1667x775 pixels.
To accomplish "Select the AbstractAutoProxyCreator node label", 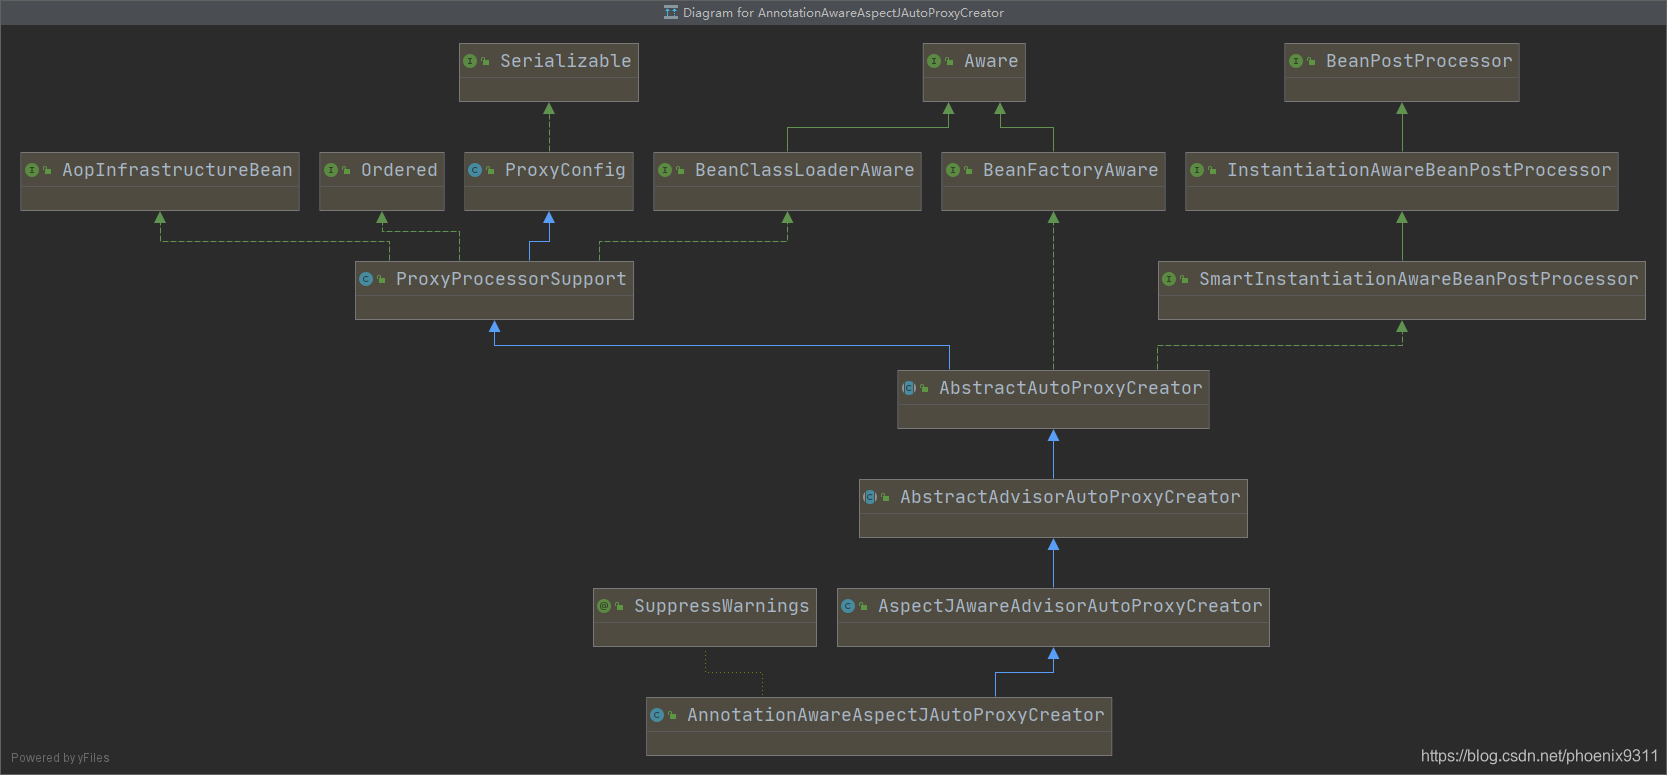I will tap(1070, 388).
